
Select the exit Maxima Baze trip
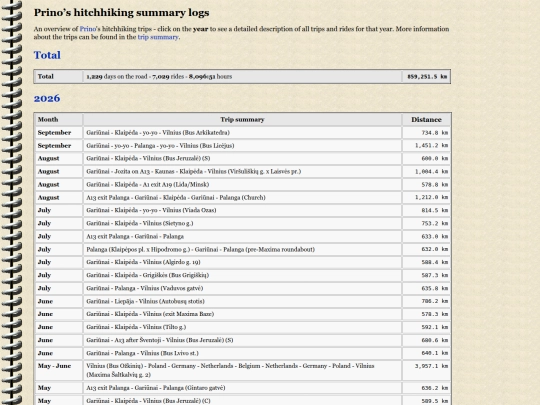[242, 314]
